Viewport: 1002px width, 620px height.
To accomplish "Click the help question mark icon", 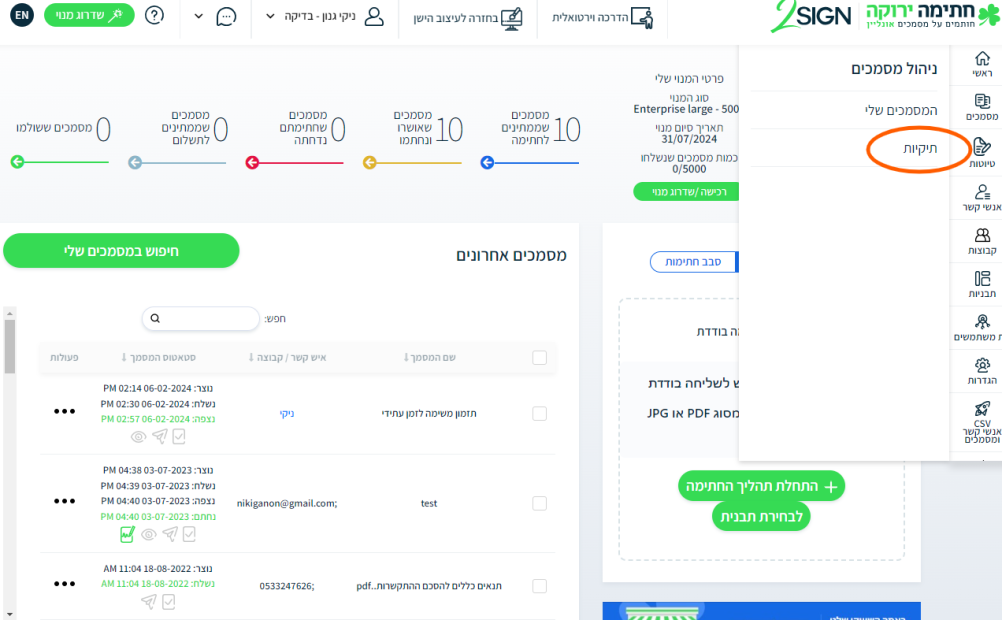I will coord(155,17).
